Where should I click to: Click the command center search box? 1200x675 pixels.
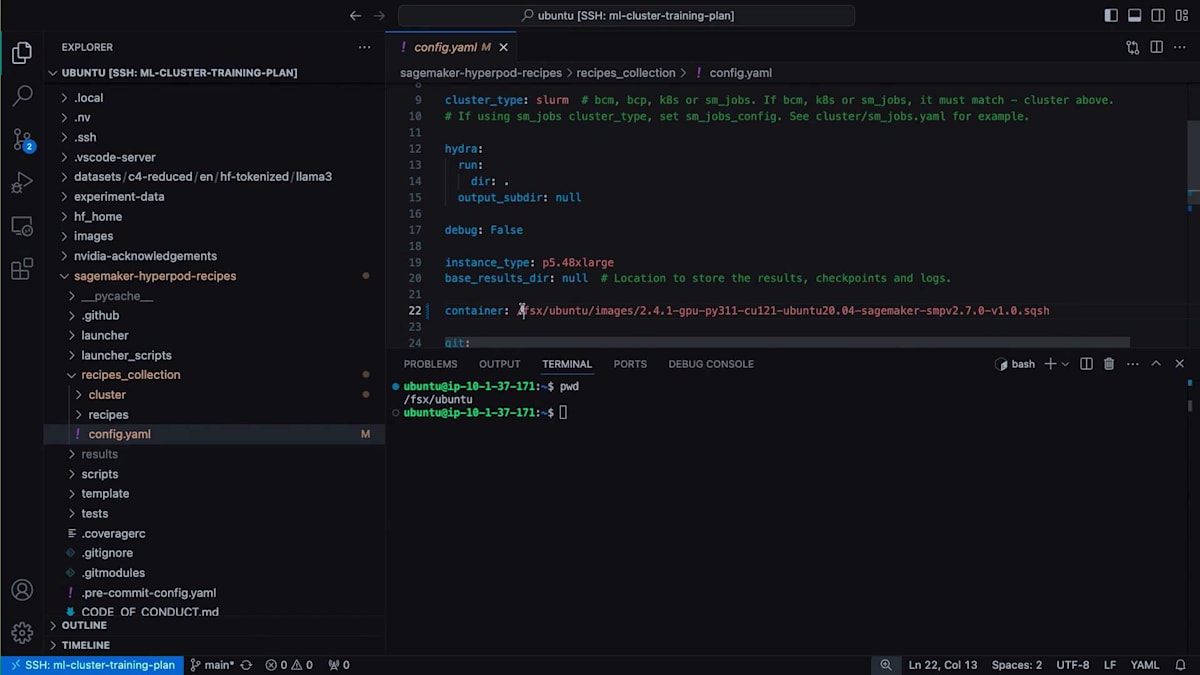point(627,16)
